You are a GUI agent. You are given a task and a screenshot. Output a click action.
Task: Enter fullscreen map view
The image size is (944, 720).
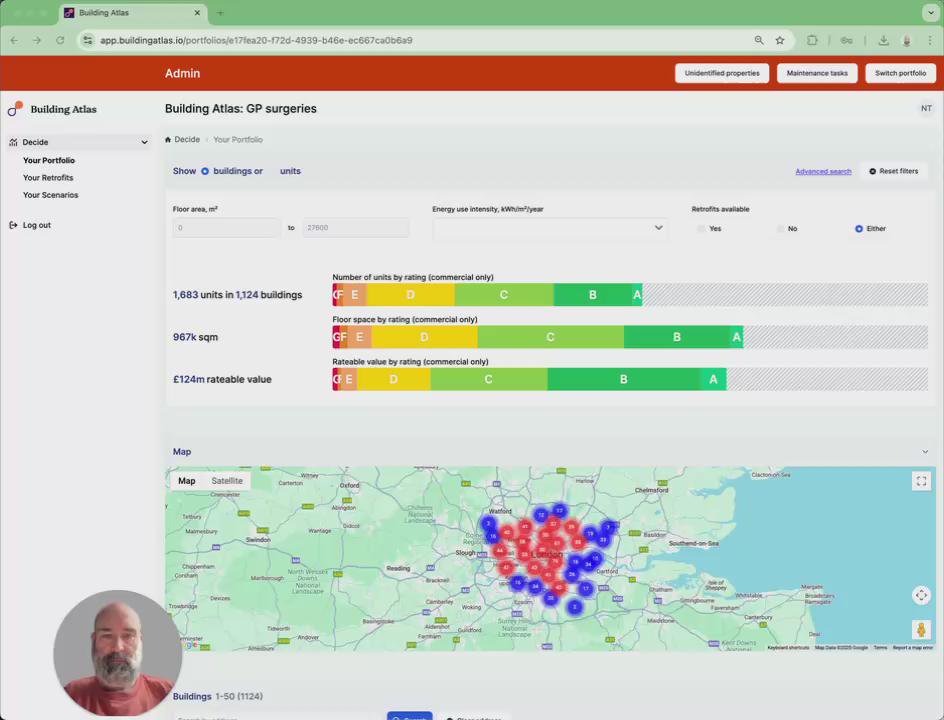[x=921, y=481]
